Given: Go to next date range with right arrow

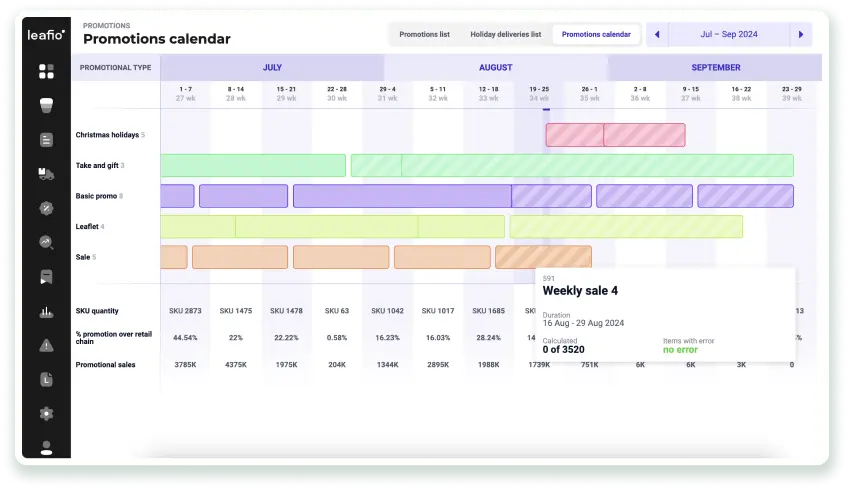Looking at the screenshot, I should [801, 35].
